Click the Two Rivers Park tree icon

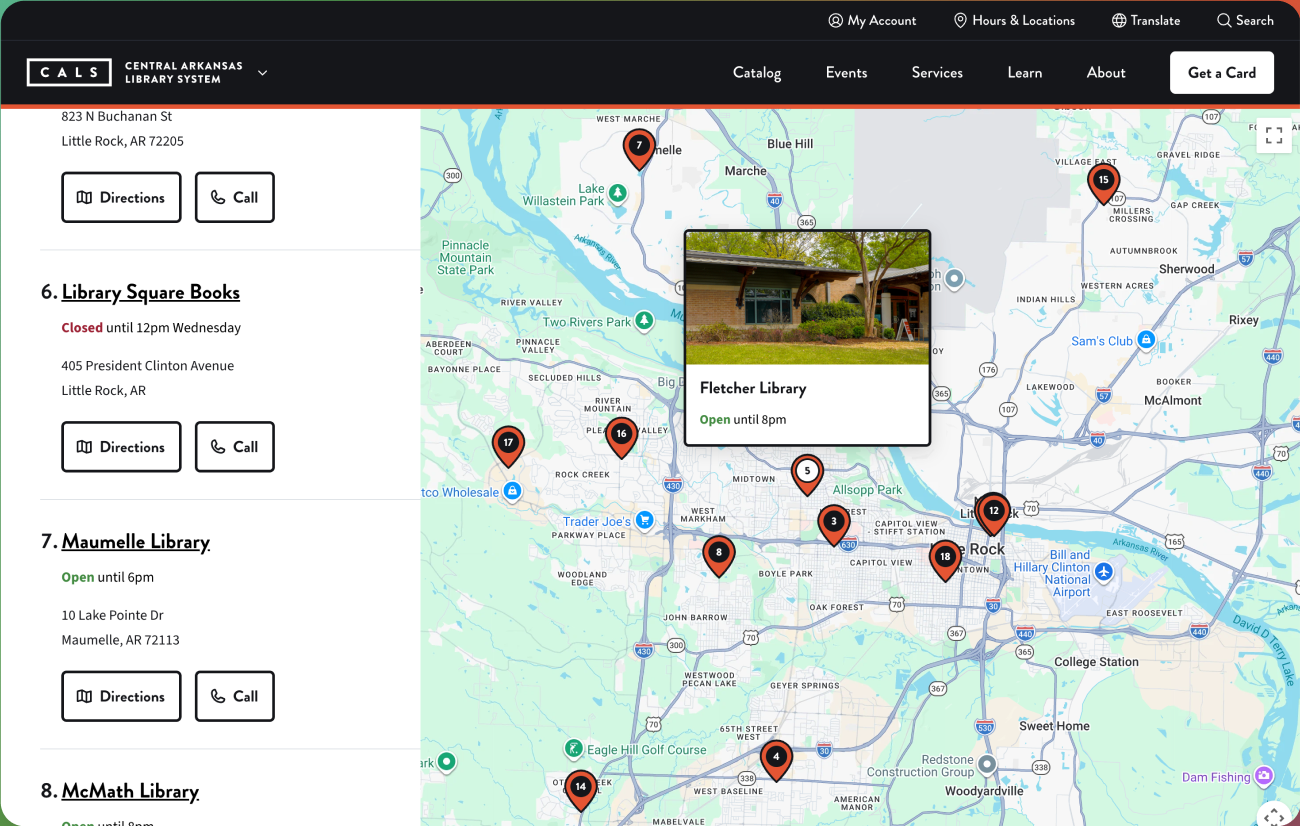pos(645,321)
